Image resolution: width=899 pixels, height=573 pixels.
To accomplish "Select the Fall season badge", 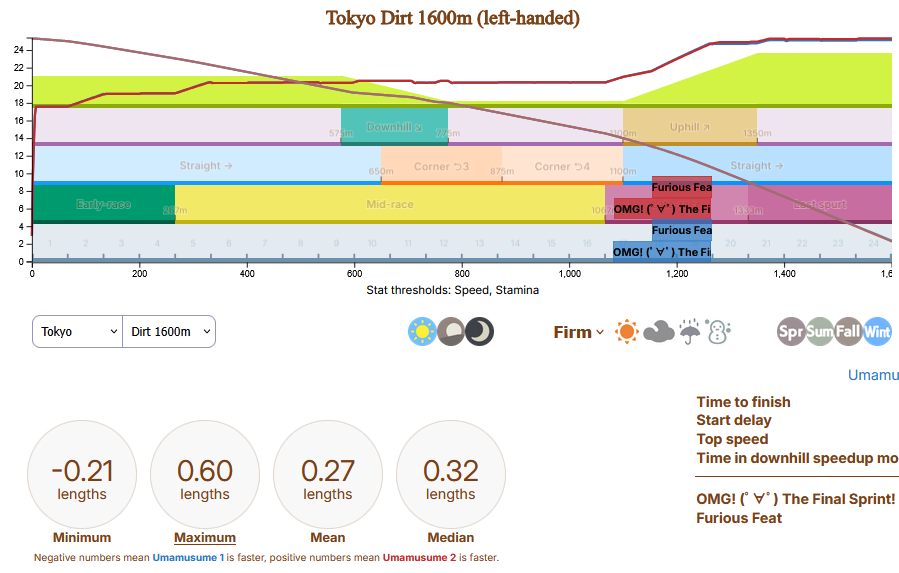I will point(849,332).
